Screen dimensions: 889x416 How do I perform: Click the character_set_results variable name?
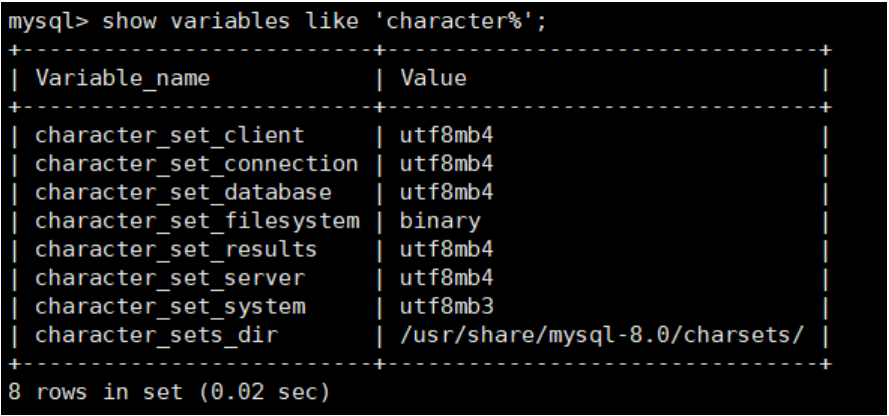click(x=176, y=248)
